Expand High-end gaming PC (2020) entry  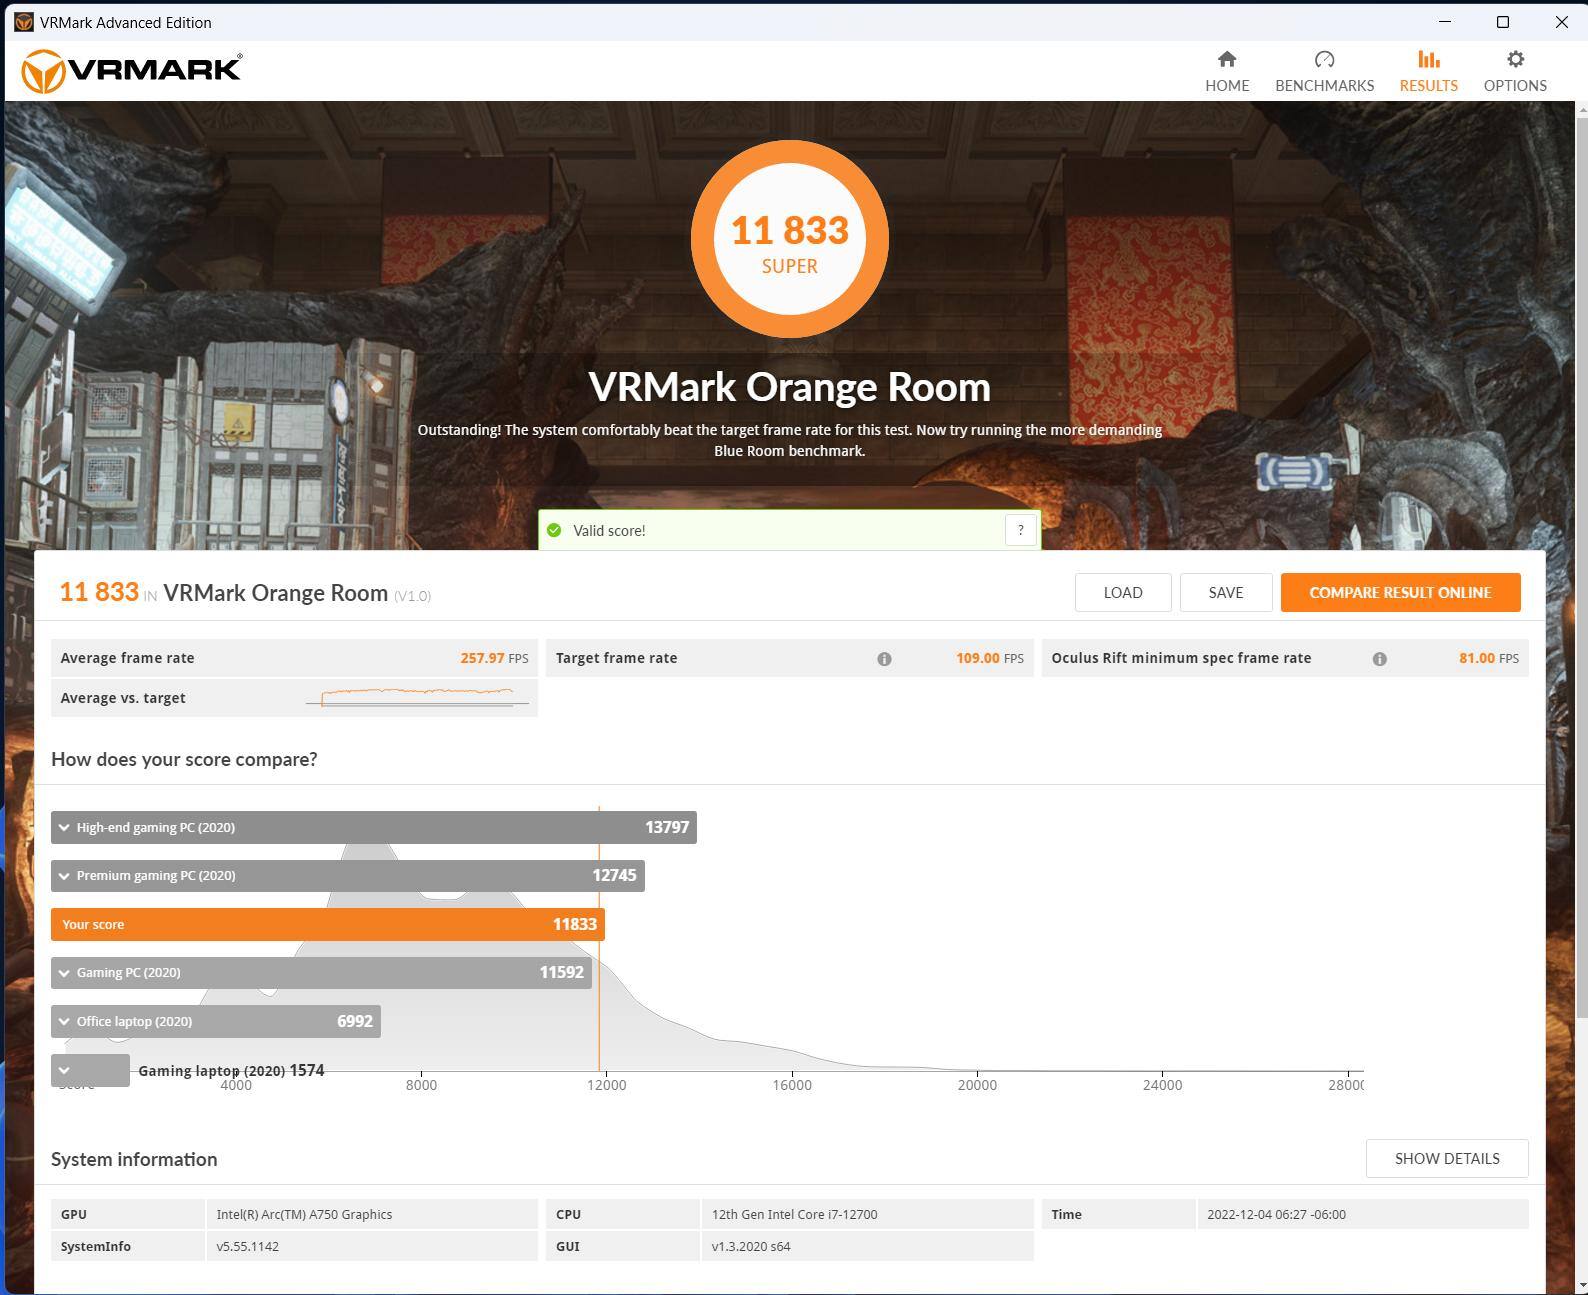pyautogui.click(x=65, y=828)
